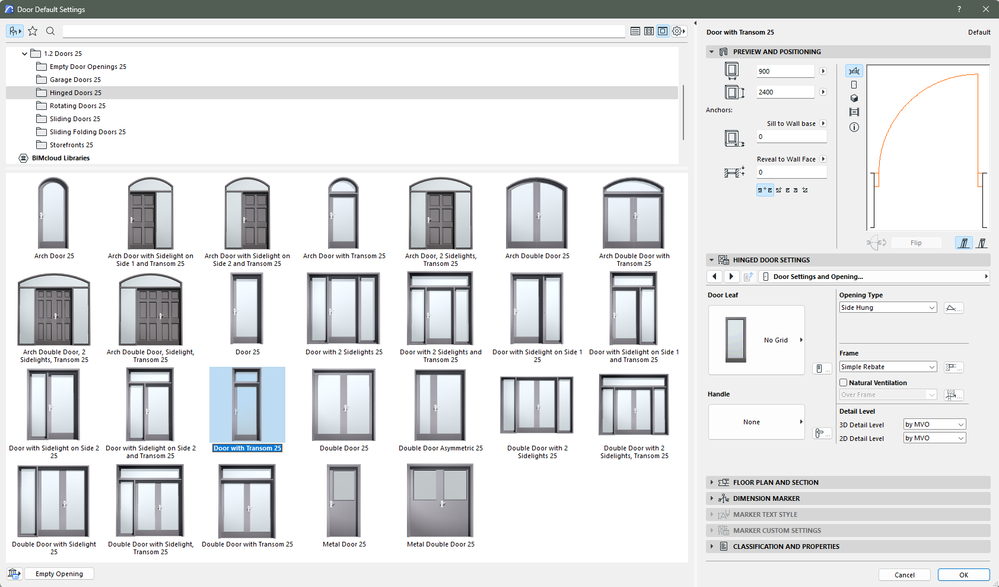Toggle list view mode in library browser
This screenshot has width=999, height=587.
click(635, 31)
